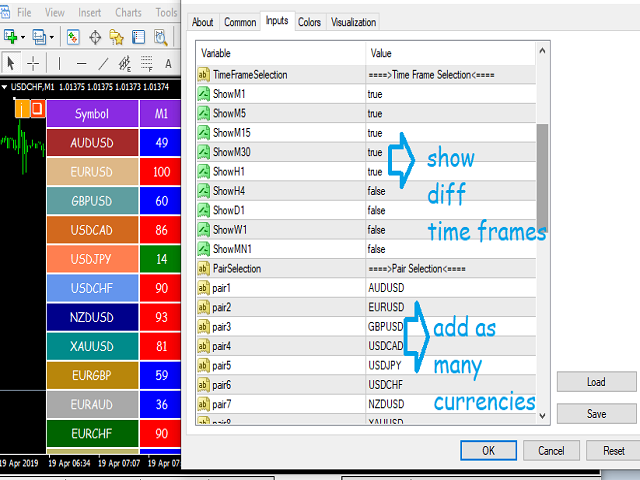Switch to the About tab
This screenshot has height=480, width=640.
(x=203, y=22)
